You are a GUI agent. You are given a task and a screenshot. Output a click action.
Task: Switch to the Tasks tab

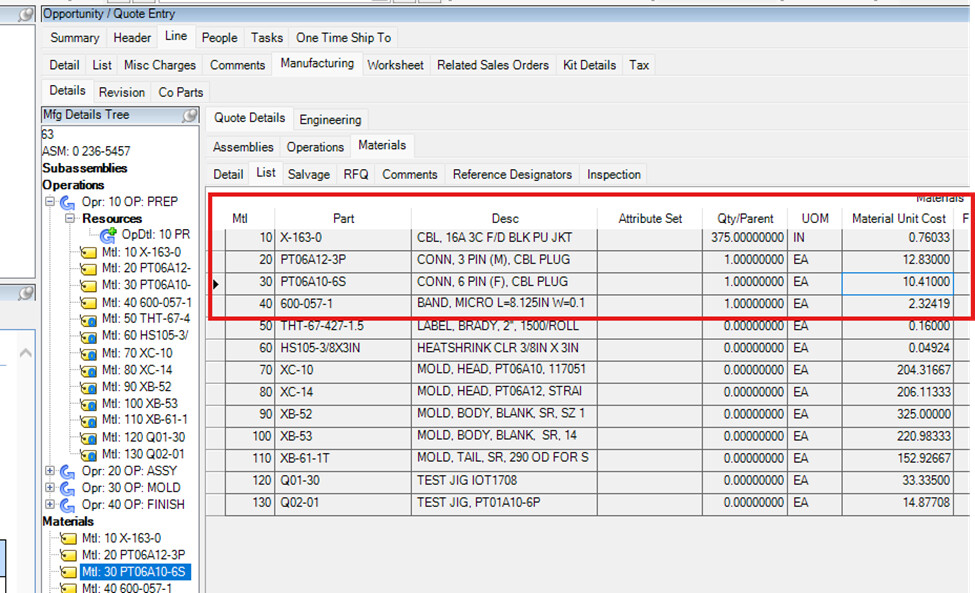[267, 38]
